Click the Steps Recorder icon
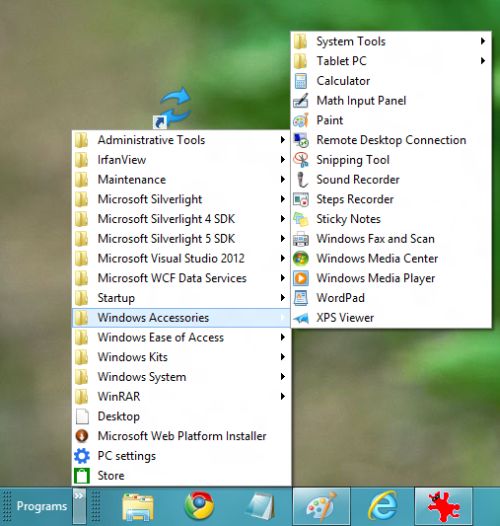 [301, 199]
